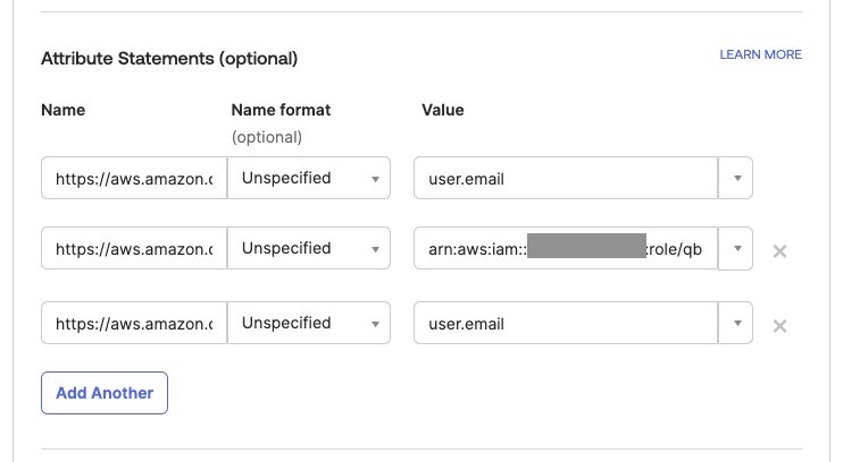Viewport: 844px width, 462px height.
Task: Click the Name column label
Action: point(63,110)
